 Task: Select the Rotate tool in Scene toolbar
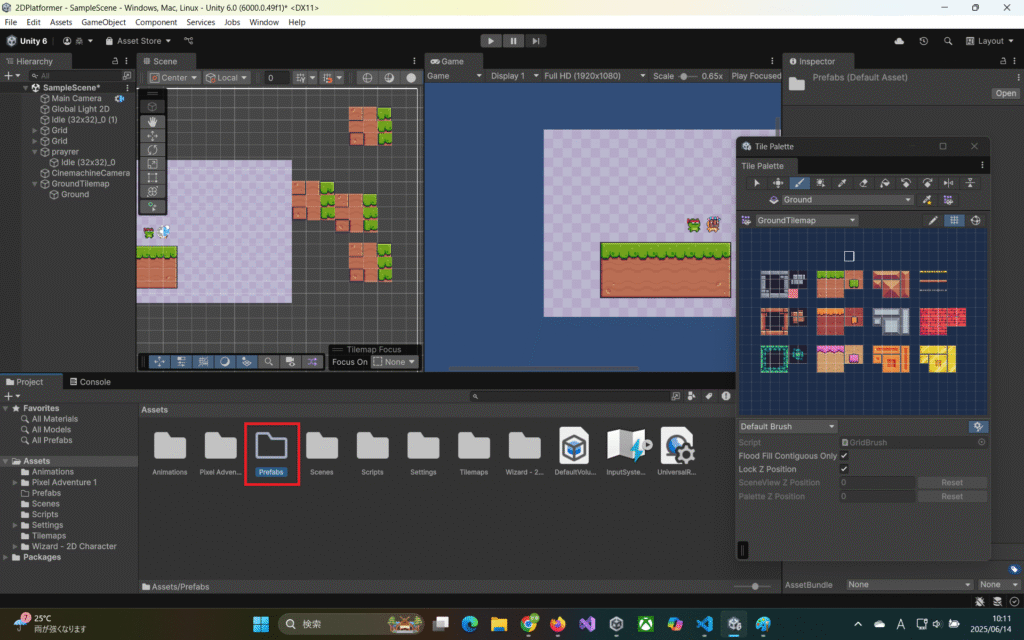point(152,150)
